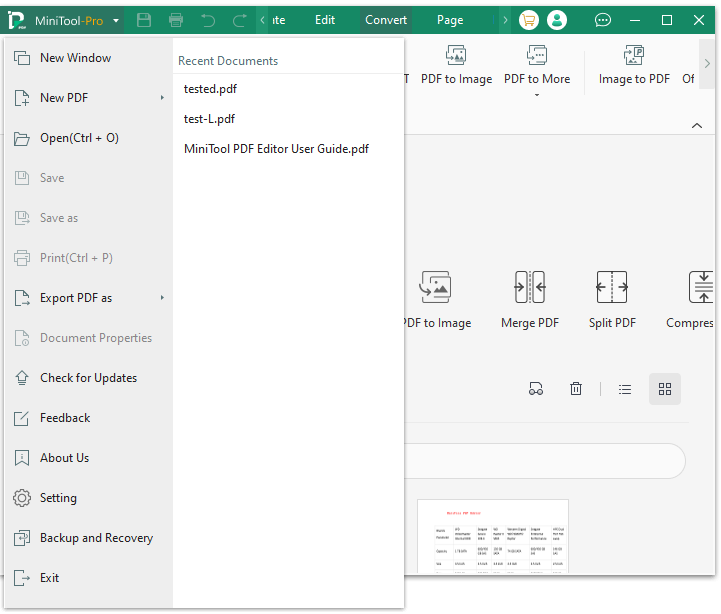Click the Print(Ctrl + P) menu item
The width and height of the screenshot is (721, 614).
[88, 258]
